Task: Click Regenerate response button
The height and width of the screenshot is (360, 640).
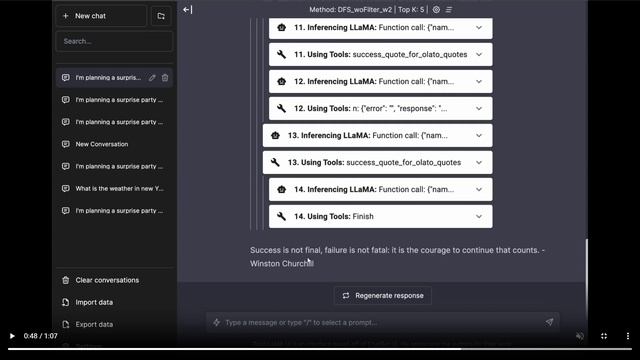Action: pos(383,296)
